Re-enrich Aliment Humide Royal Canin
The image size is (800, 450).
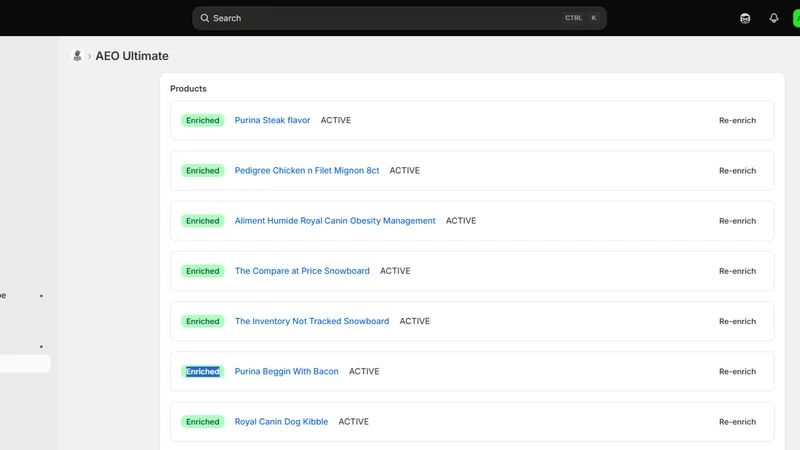click(737, 221)
